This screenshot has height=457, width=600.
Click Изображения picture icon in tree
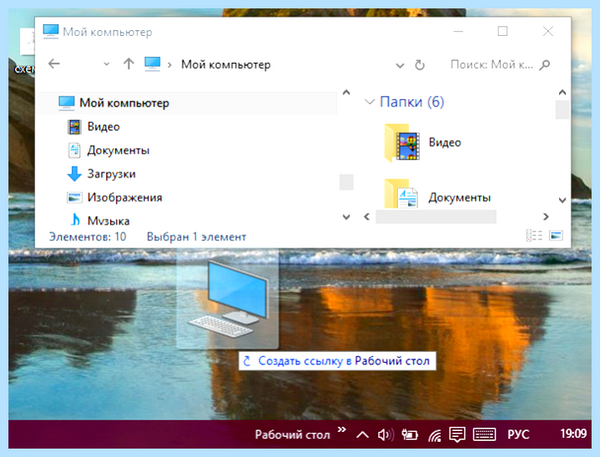pyautogui.click(x=74, y=197)
